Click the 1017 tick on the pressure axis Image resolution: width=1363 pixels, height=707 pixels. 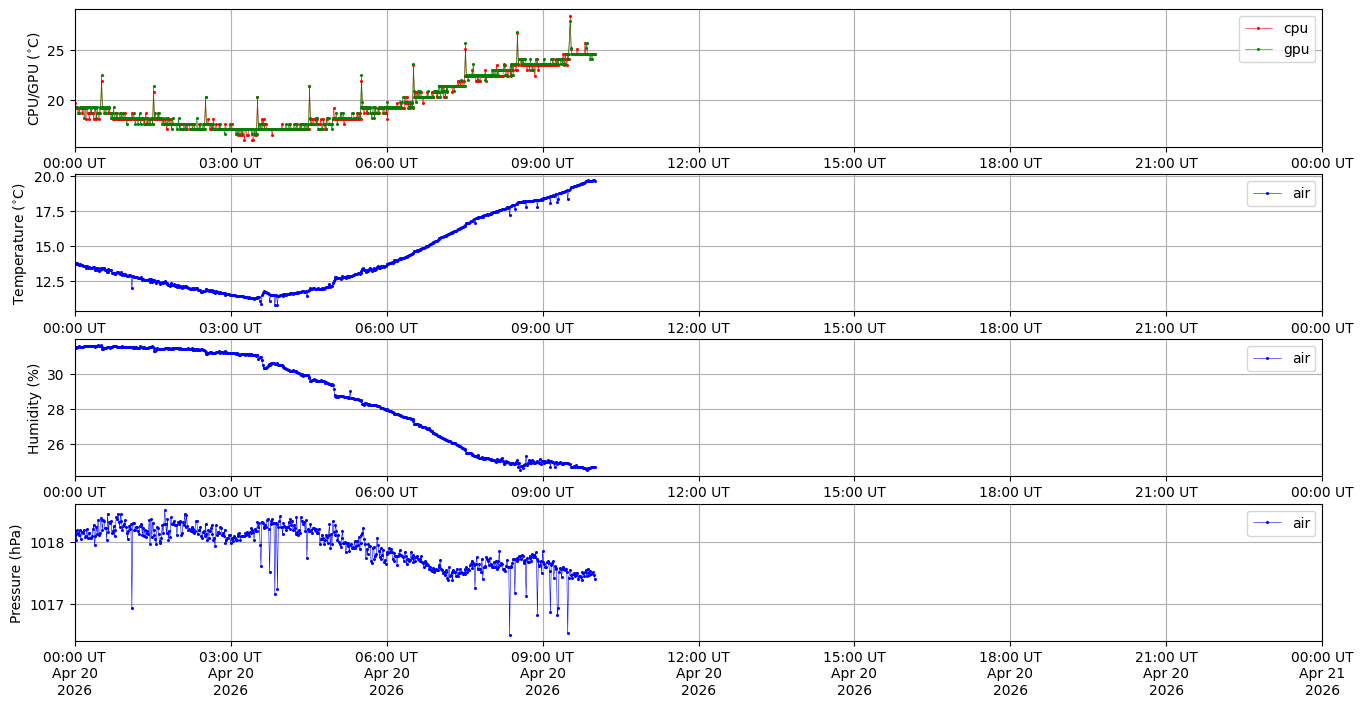[48, 604]
